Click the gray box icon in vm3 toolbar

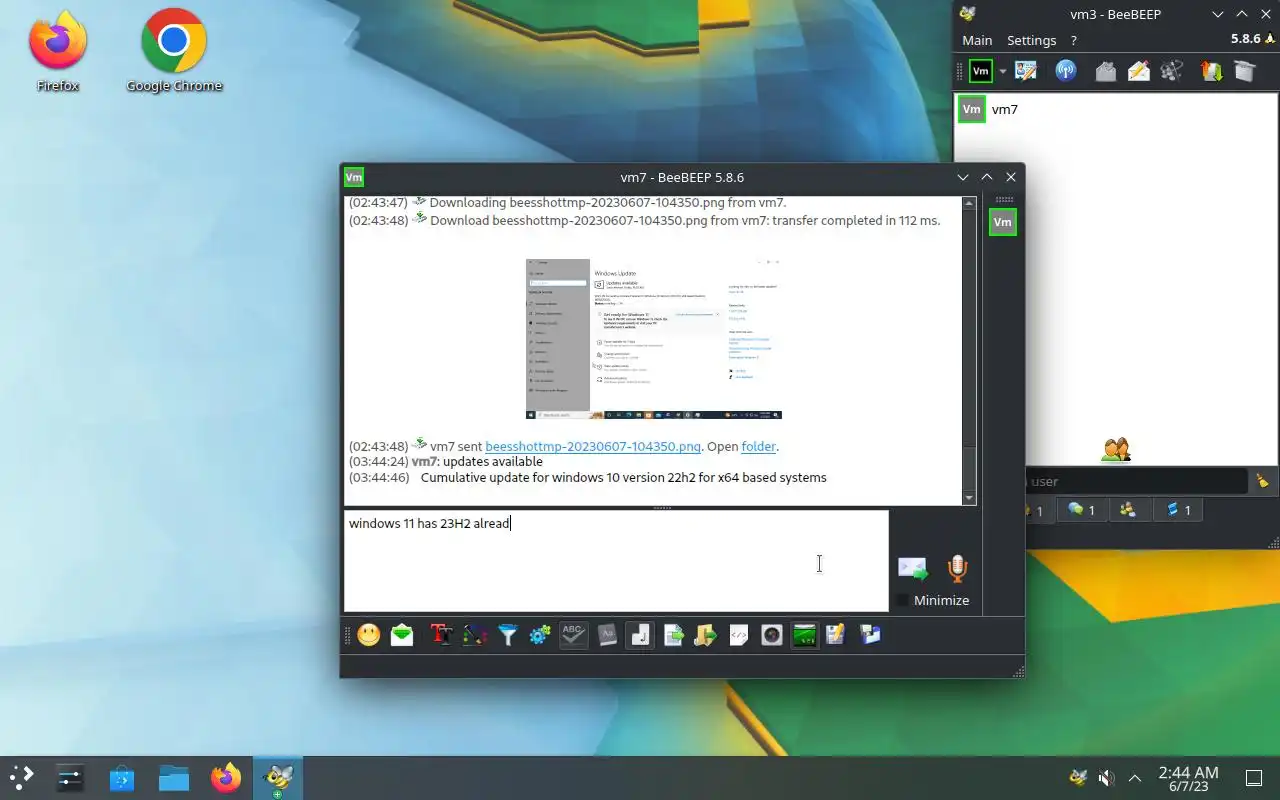coord(1244,71)
